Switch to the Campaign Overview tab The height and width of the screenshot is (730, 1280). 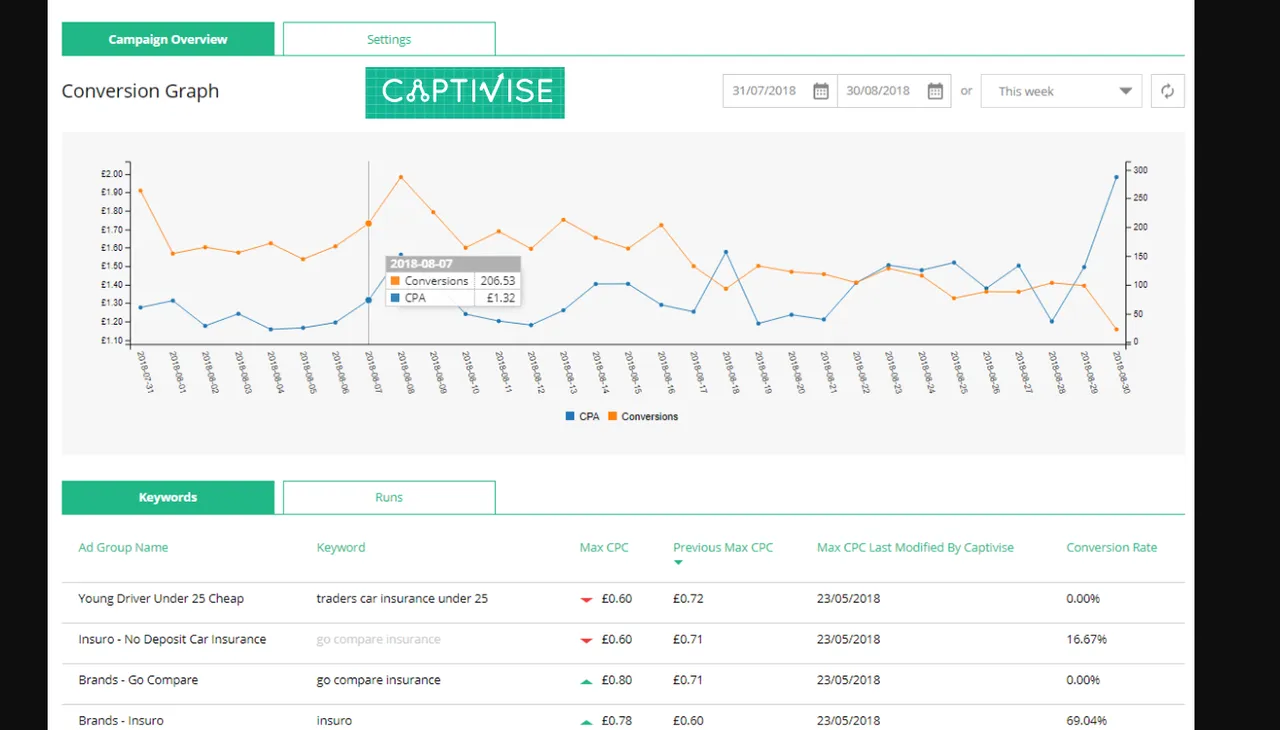[168, 39]
